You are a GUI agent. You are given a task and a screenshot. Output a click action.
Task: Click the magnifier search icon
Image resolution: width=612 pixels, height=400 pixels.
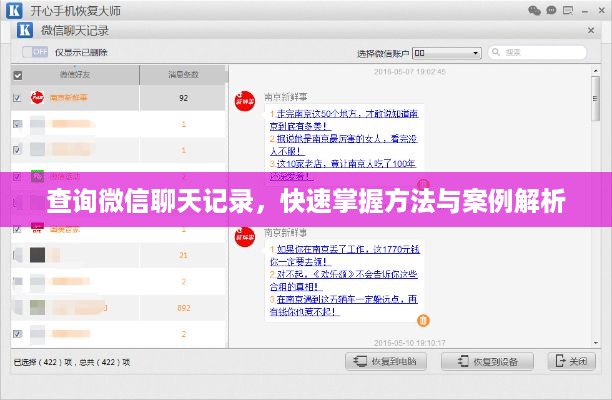496,52
